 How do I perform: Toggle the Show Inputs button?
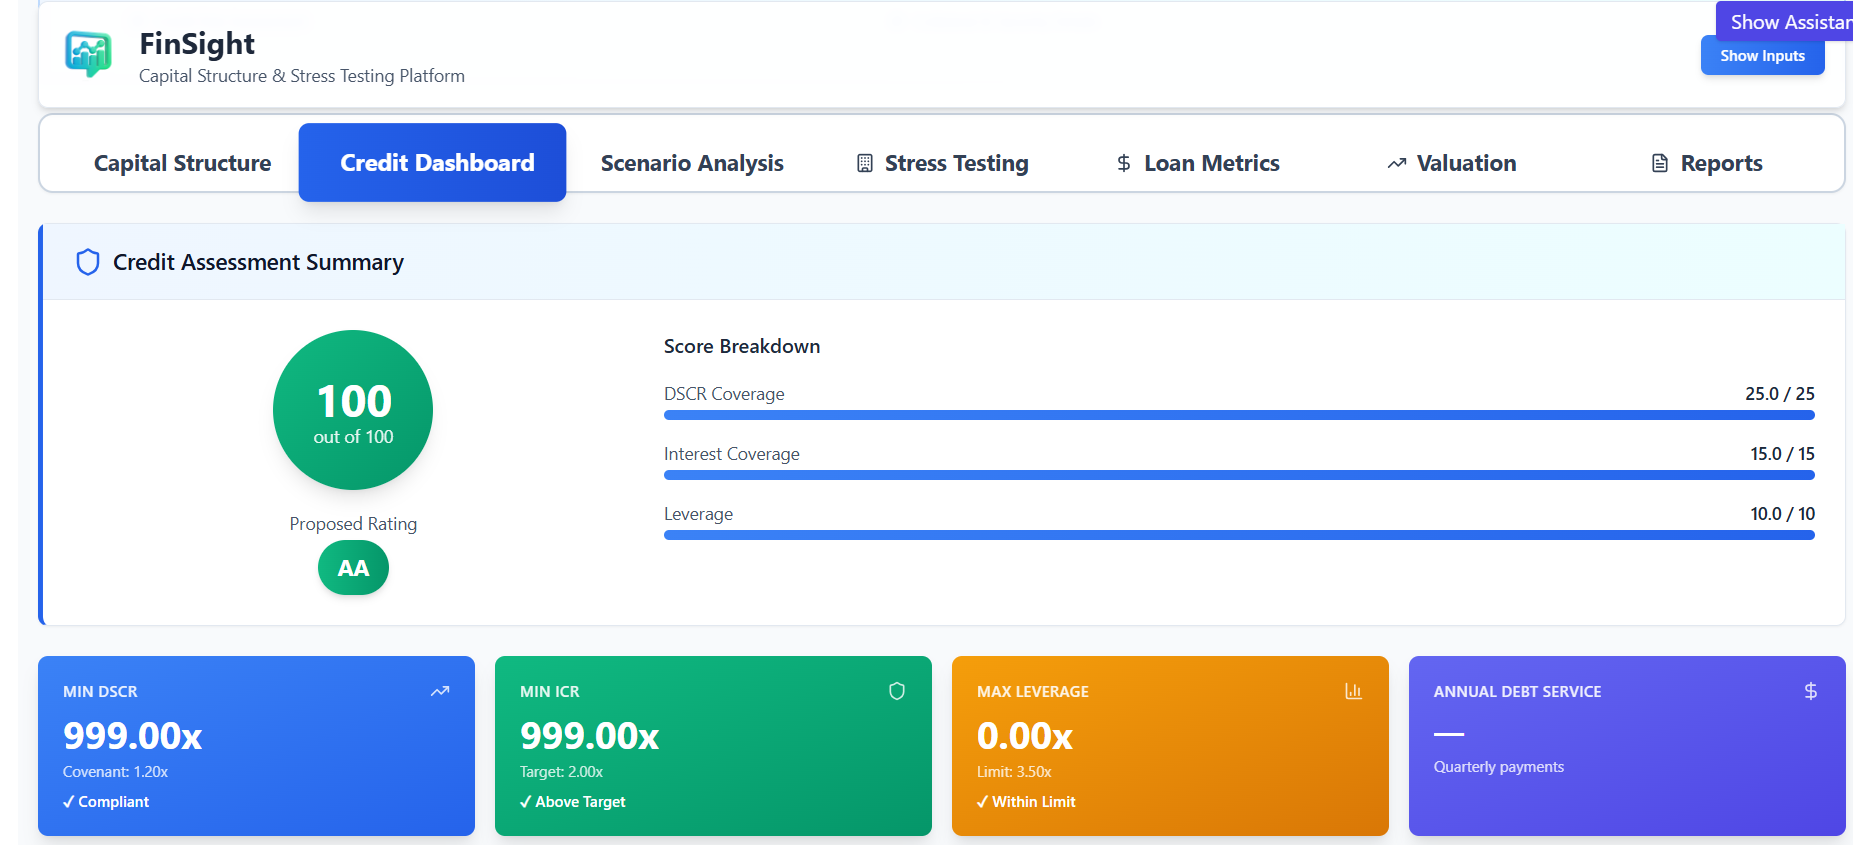pos(1762,56)
